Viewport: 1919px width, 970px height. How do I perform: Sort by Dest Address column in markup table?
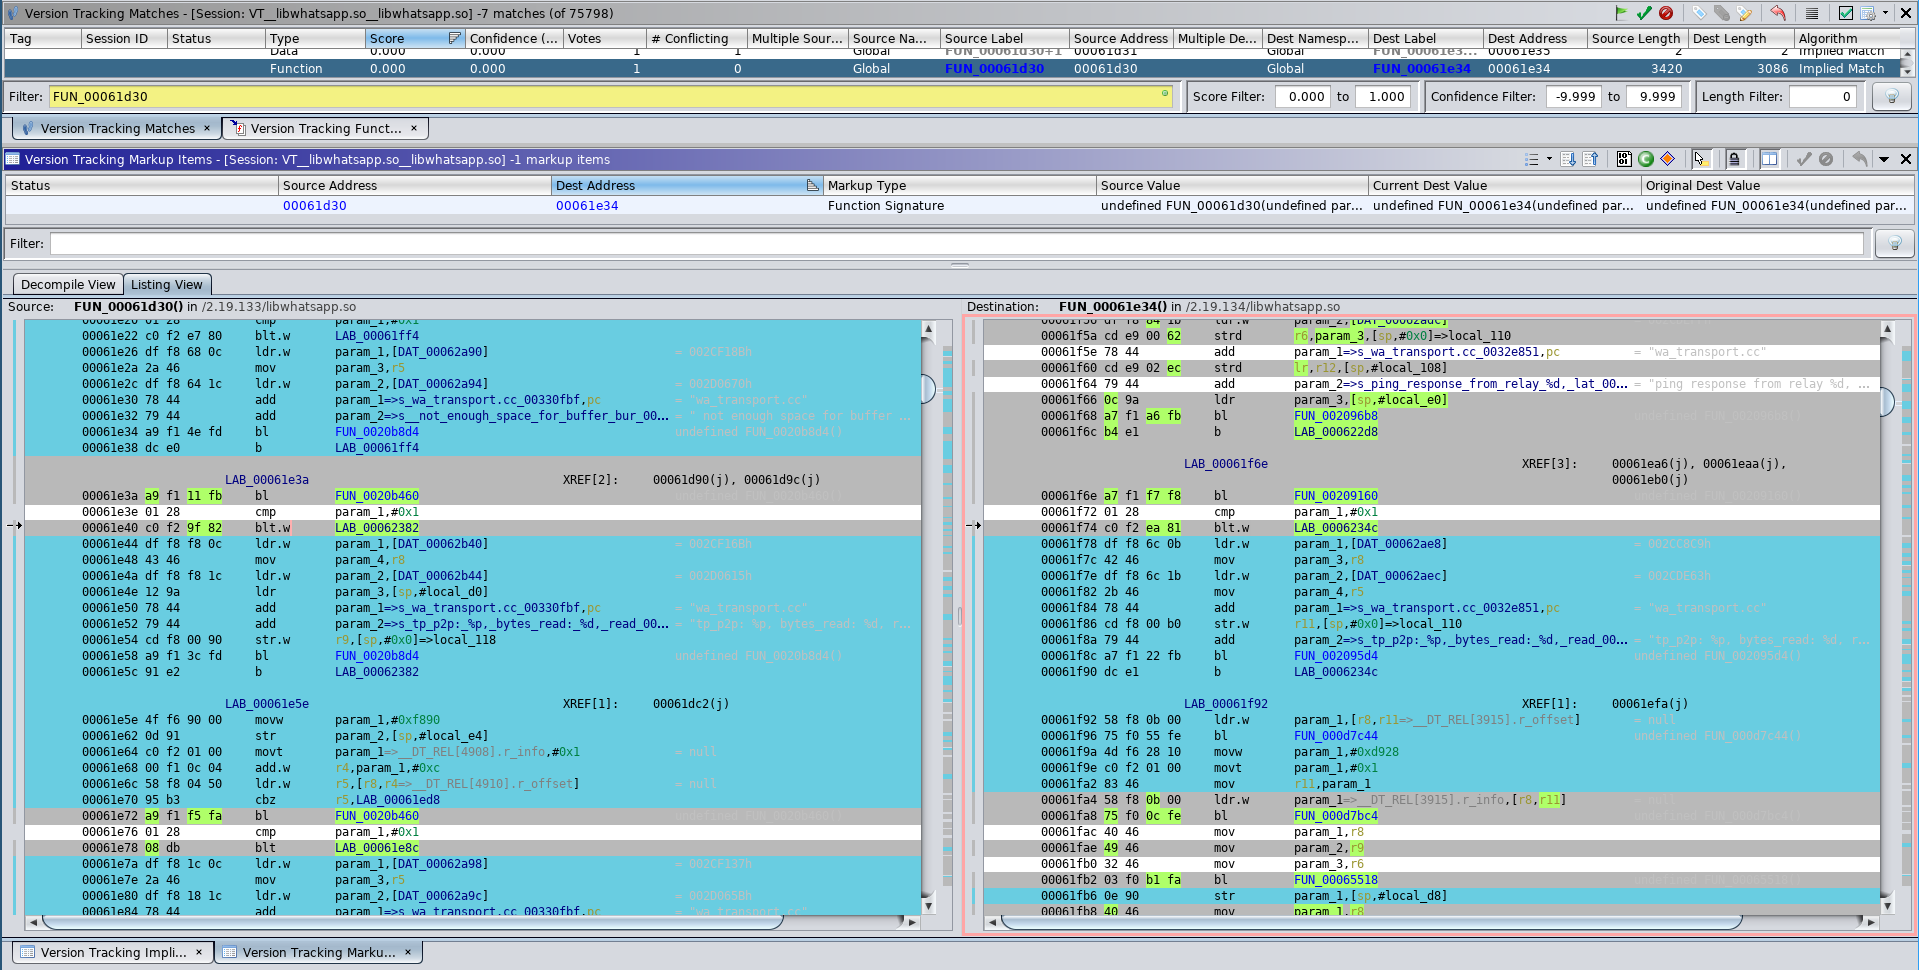coord(686,185)
